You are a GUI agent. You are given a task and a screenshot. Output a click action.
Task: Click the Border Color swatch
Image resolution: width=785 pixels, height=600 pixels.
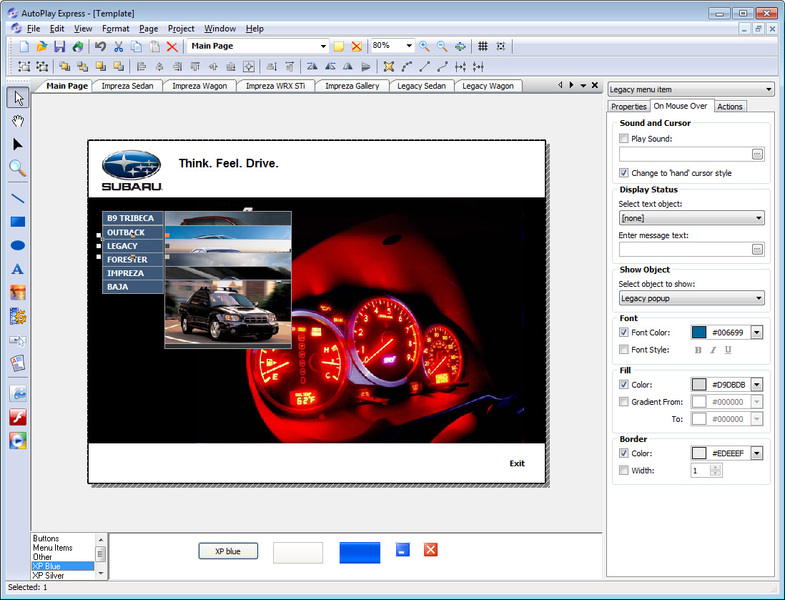pyautogui.click(x=698, y=453)
